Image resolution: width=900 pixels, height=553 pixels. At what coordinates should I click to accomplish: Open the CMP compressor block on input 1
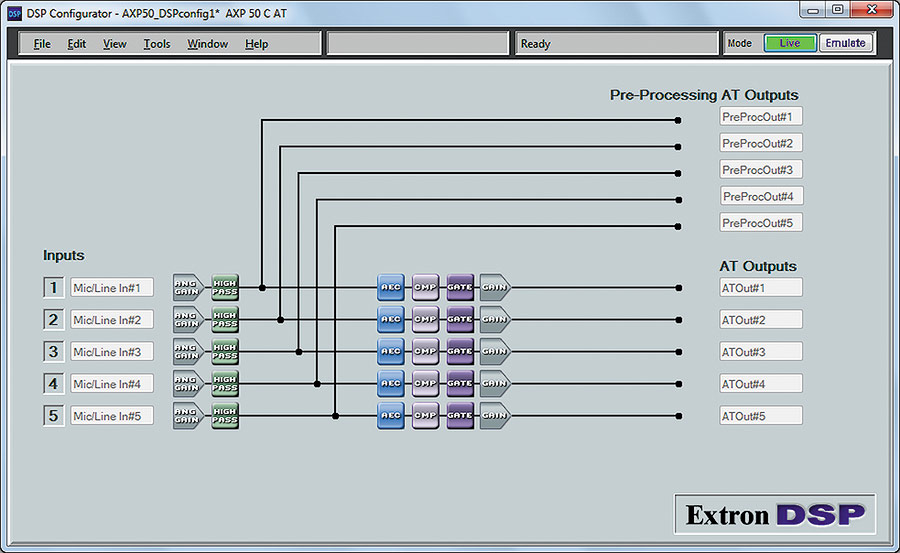[x=425, y=288]
